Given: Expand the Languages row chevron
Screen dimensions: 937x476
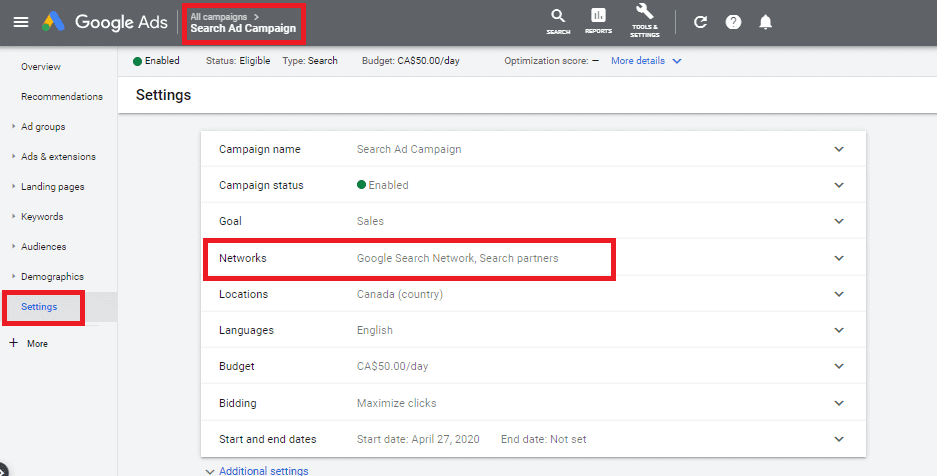Looking at the screenshot, I should (x=839, y=330).
